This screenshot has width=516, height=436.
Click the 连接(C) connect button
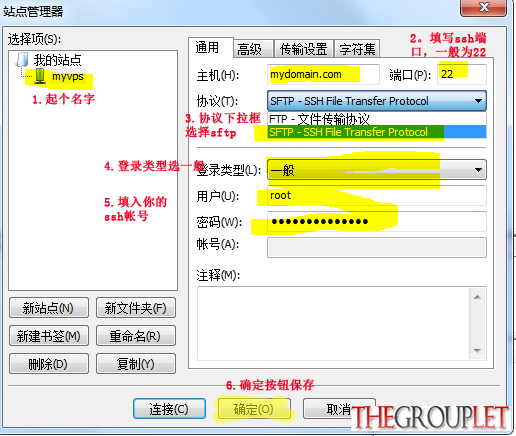169,409
